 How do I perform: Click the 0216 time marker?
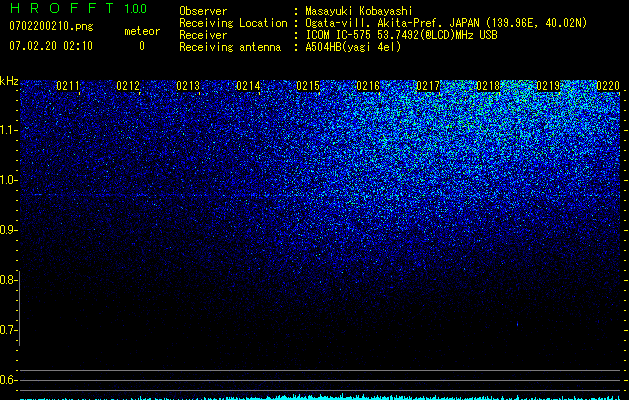click(x=368, y=86)
